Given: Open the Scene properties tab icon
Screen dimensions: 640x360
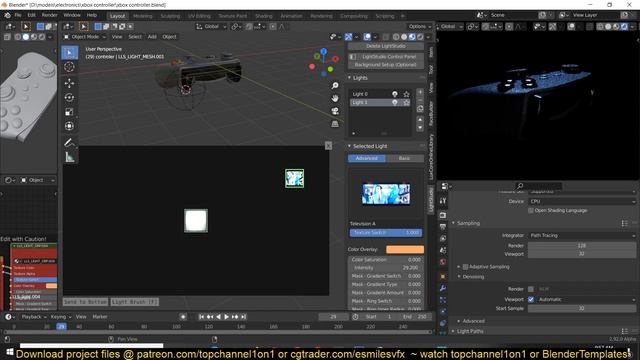Looking at the screenshot, I should point(443,250).
